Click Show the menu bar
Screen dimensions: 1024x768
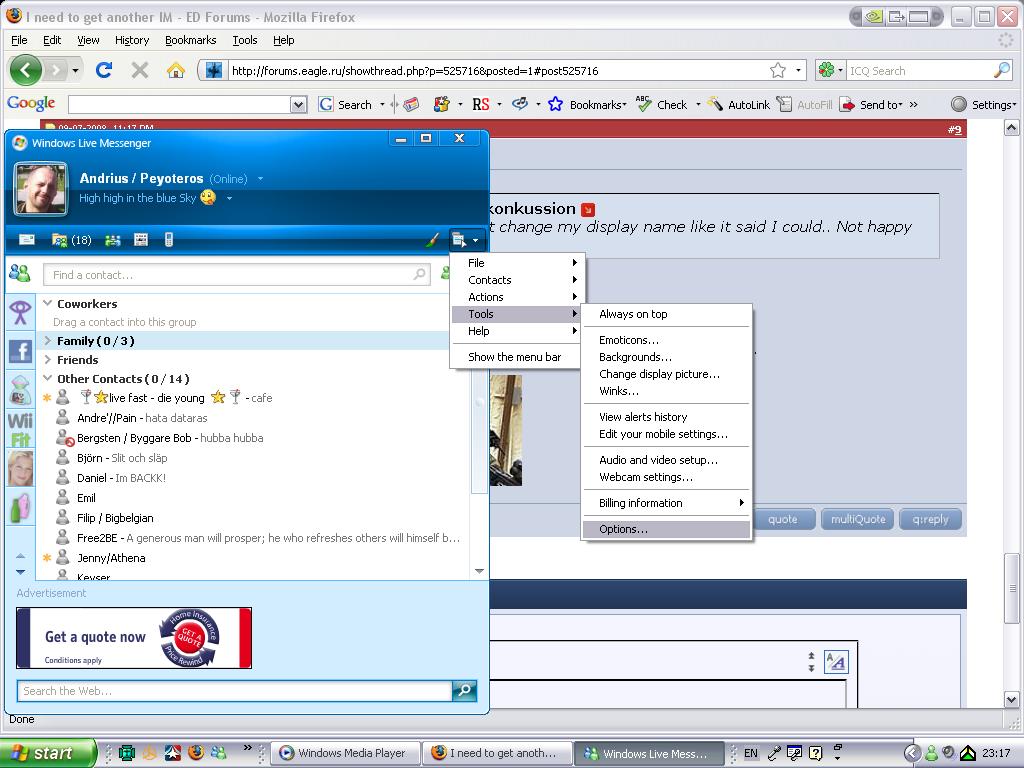coord(515,357)
